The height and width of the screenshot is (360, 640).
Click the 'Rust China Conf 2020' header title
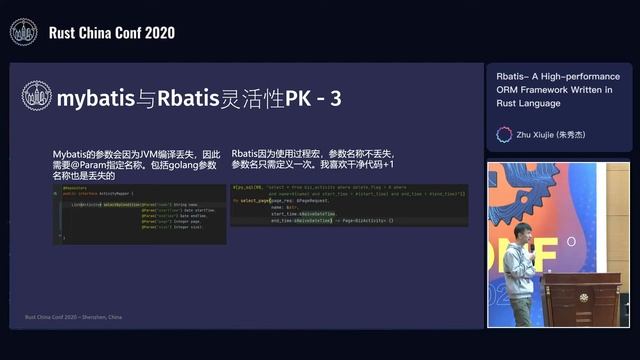112,33
